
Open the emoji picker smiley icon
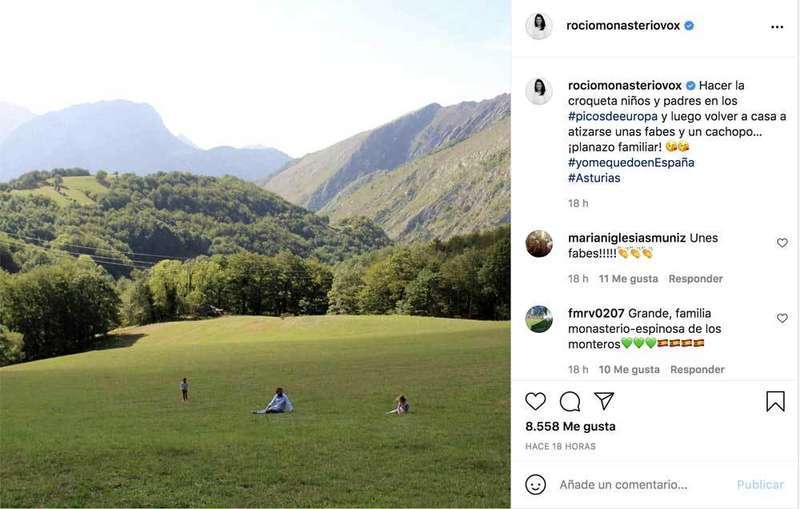[x=536, y=484]
